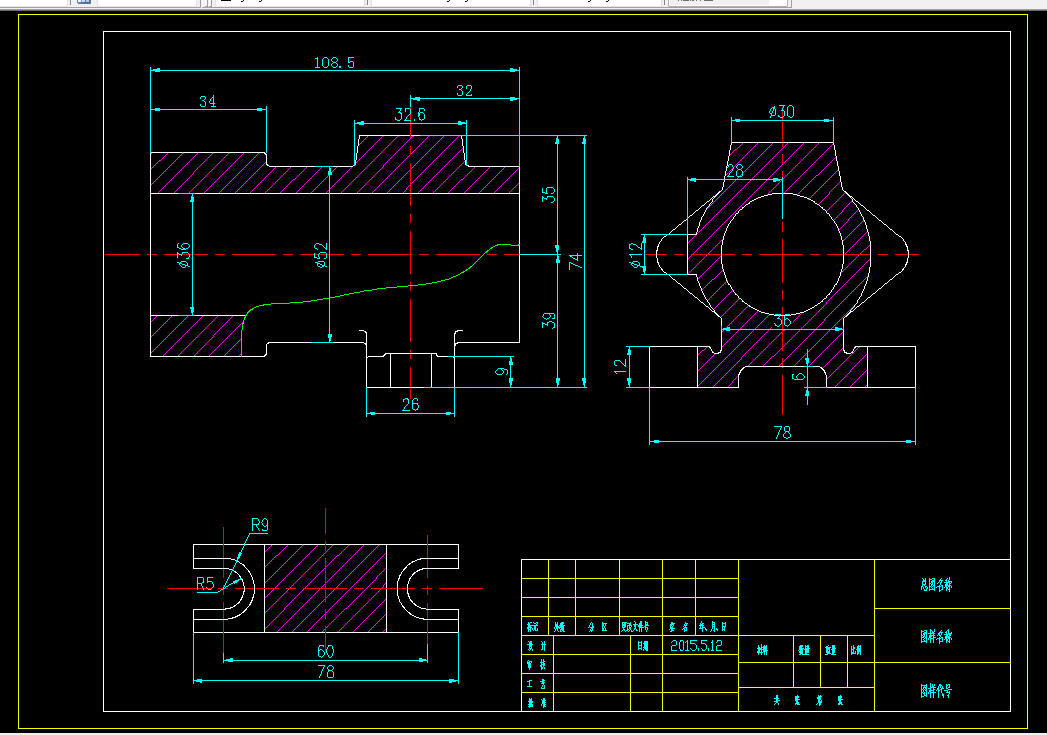Click the 78 dimension under bottom view
This screenshot has width=1047, height=735.
click(x=326, y=672)
